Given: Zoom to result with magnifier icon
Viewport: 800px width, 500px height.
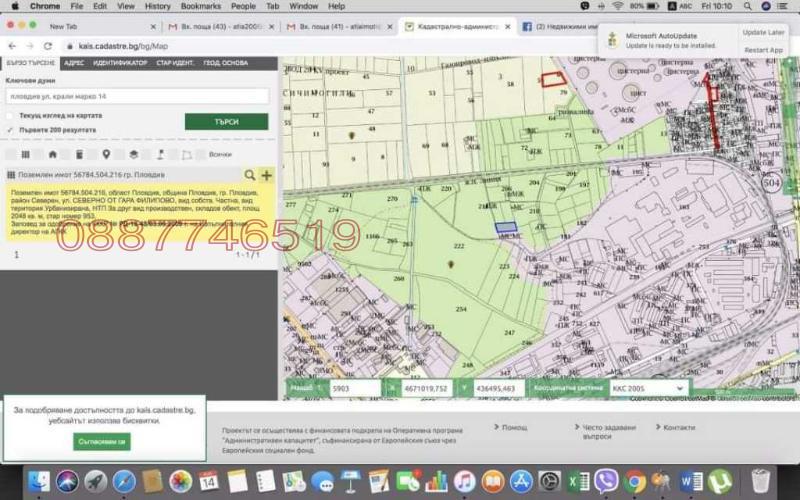Looking at the screenshot, I should point(250,175).
